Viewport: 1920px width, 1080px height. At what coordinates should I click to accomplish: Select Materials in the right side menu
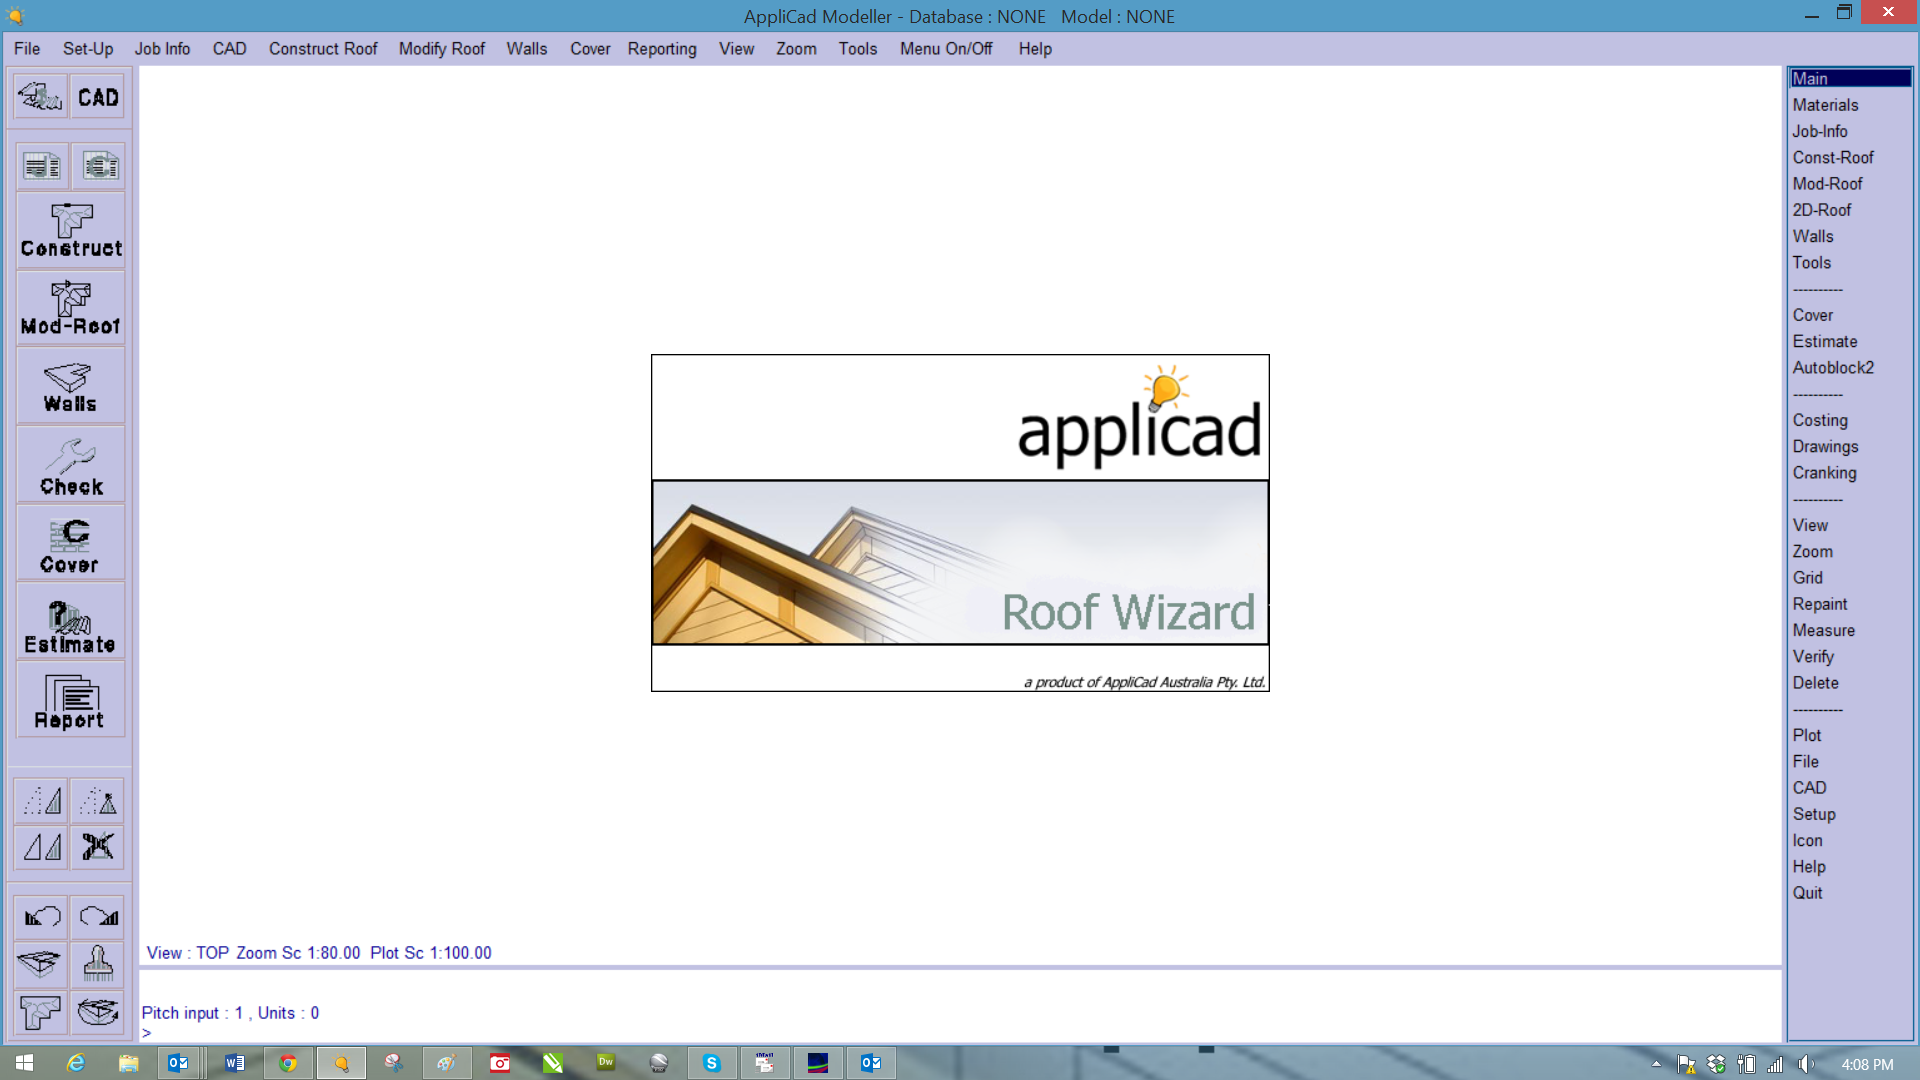pyautogui.click(x=1825, y=105)
